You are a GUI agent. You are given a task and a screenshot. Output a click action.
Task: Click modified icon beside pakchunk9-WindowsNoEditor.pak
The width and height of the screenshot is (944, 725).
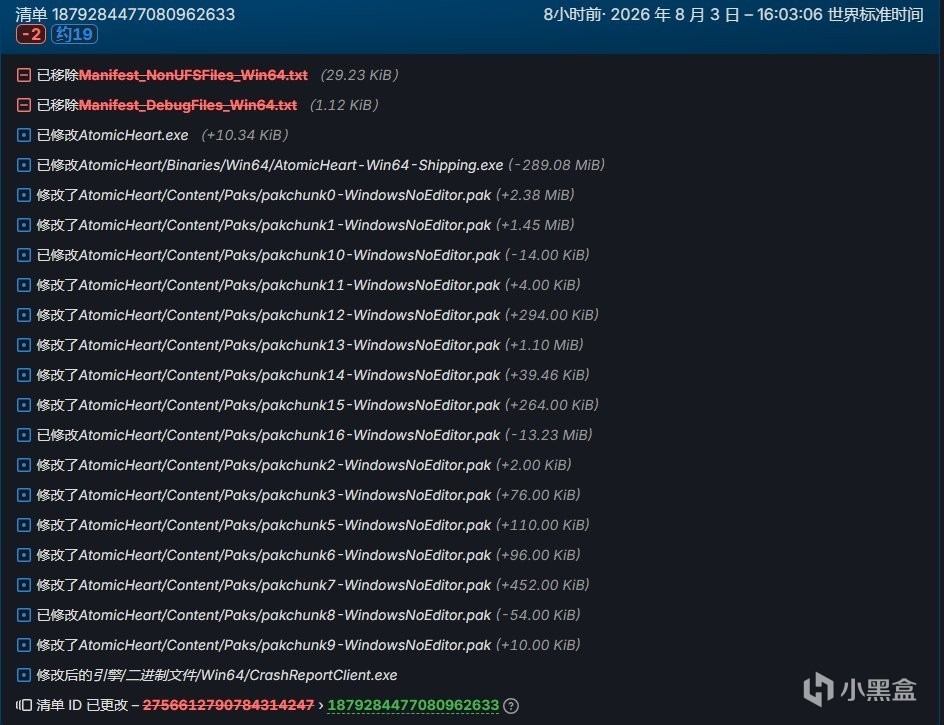click(24, 645)
